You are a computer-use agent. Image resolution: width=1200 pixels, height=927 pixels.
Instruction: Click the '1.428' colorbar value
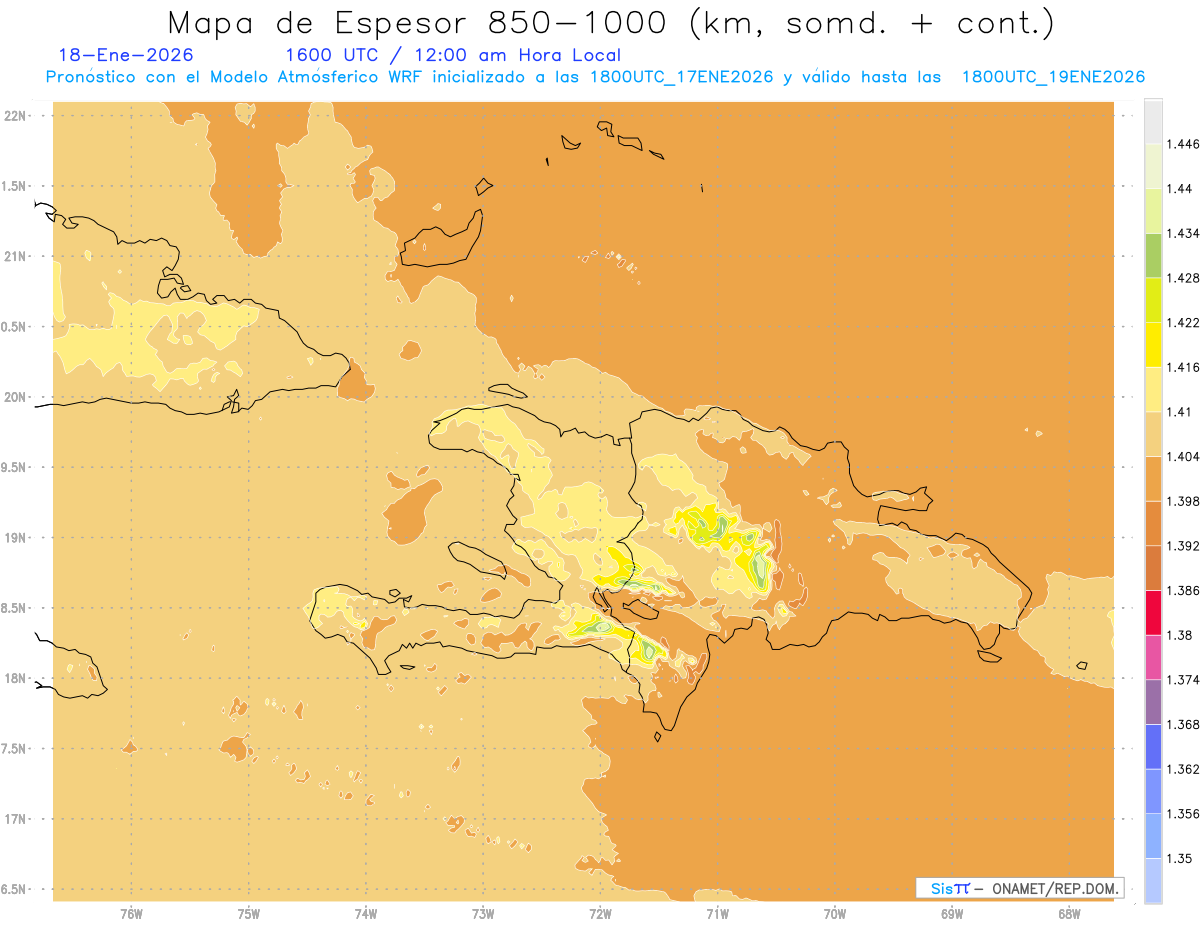1183,278
